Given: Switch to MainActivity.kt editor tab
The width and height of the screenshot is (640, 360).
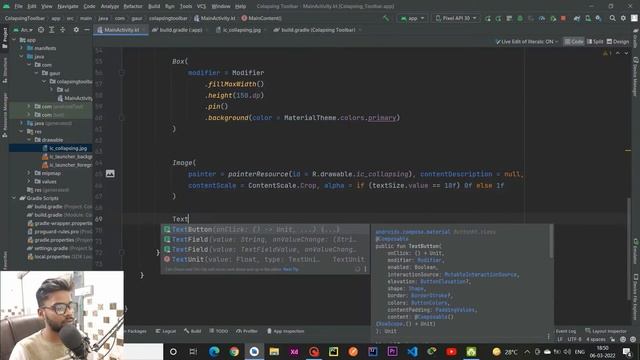Looking at the screenshot, I should [121, 30].
